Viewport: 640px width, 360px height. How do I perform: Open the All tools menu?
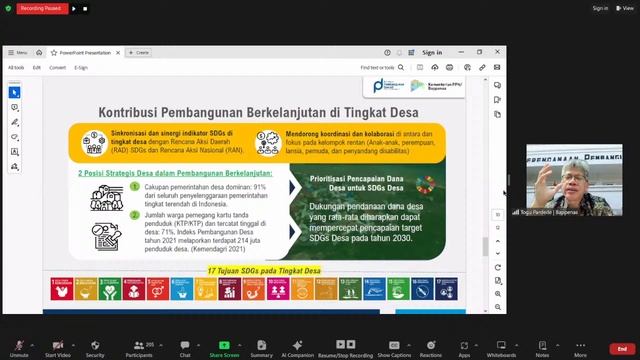(x=16, y=68)
